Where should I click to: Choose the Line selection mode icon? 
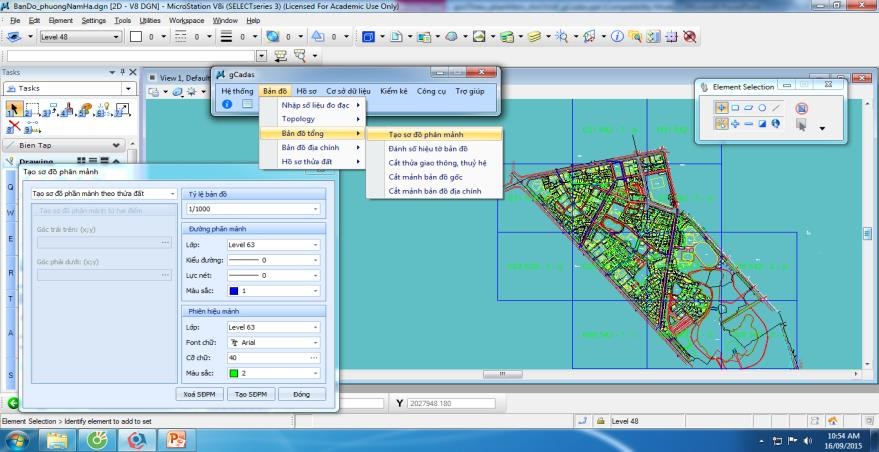tap(776, 107)
